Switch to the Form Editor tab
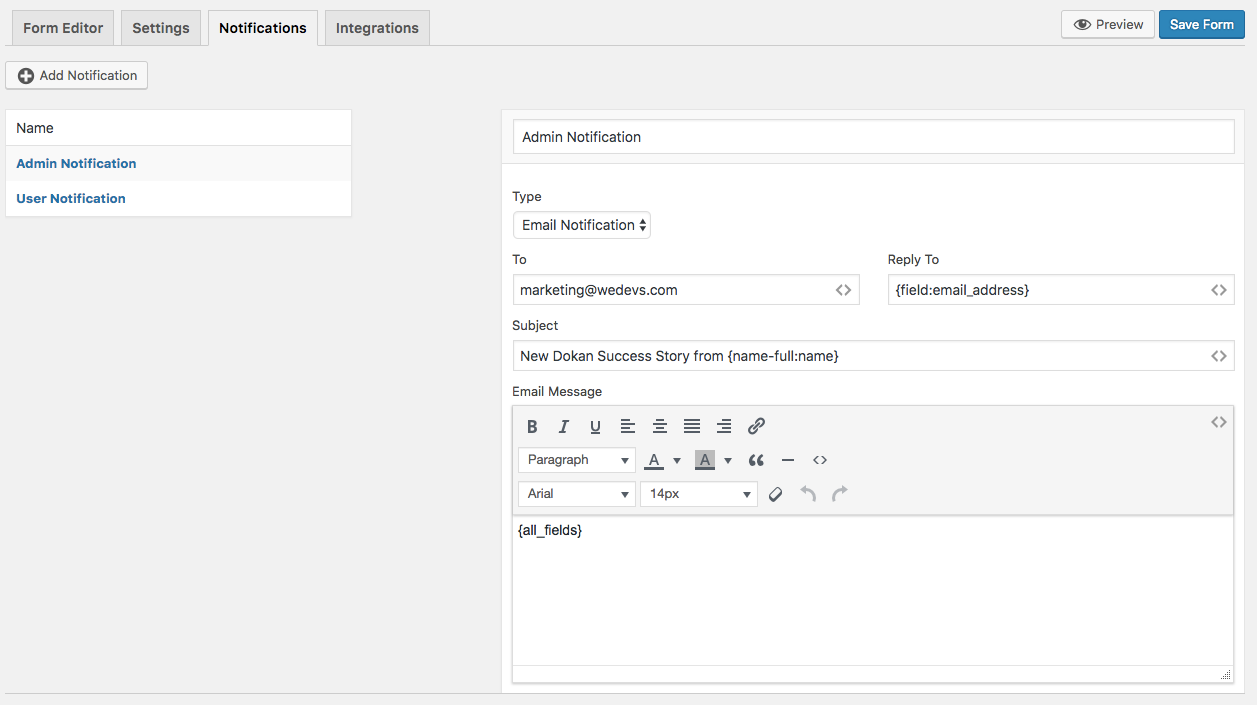Viewport: 1257px width, 705px height. coord(63,28)
